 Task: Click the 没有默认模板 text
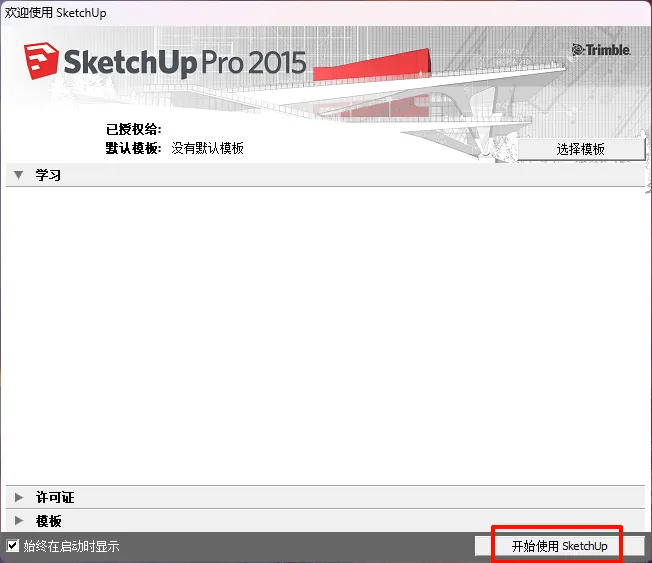[207, 148]
